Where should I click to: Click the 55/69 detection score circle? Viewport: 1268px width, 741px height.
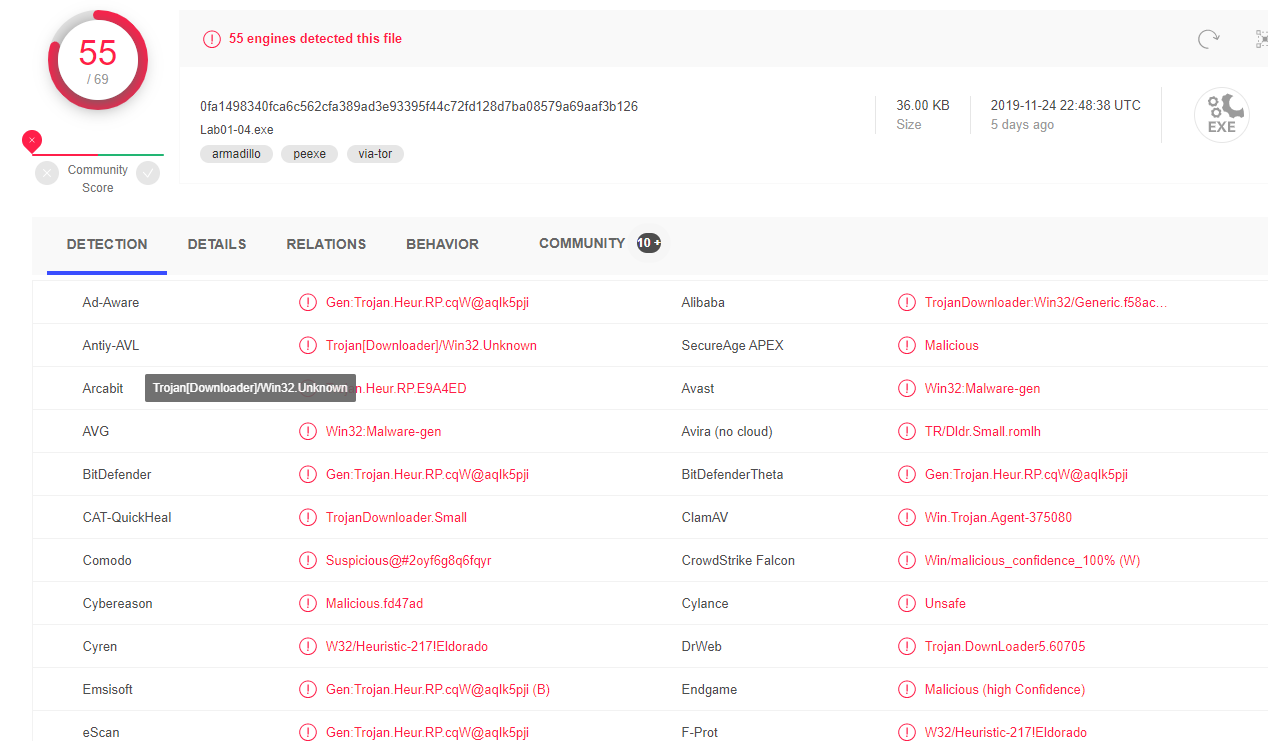click(98, 60)
